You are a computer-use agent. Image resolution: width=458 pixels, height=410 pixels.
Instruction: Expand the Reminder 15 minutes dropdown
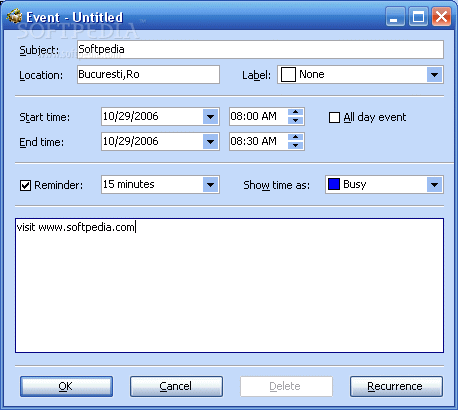[x=210, y=184]
